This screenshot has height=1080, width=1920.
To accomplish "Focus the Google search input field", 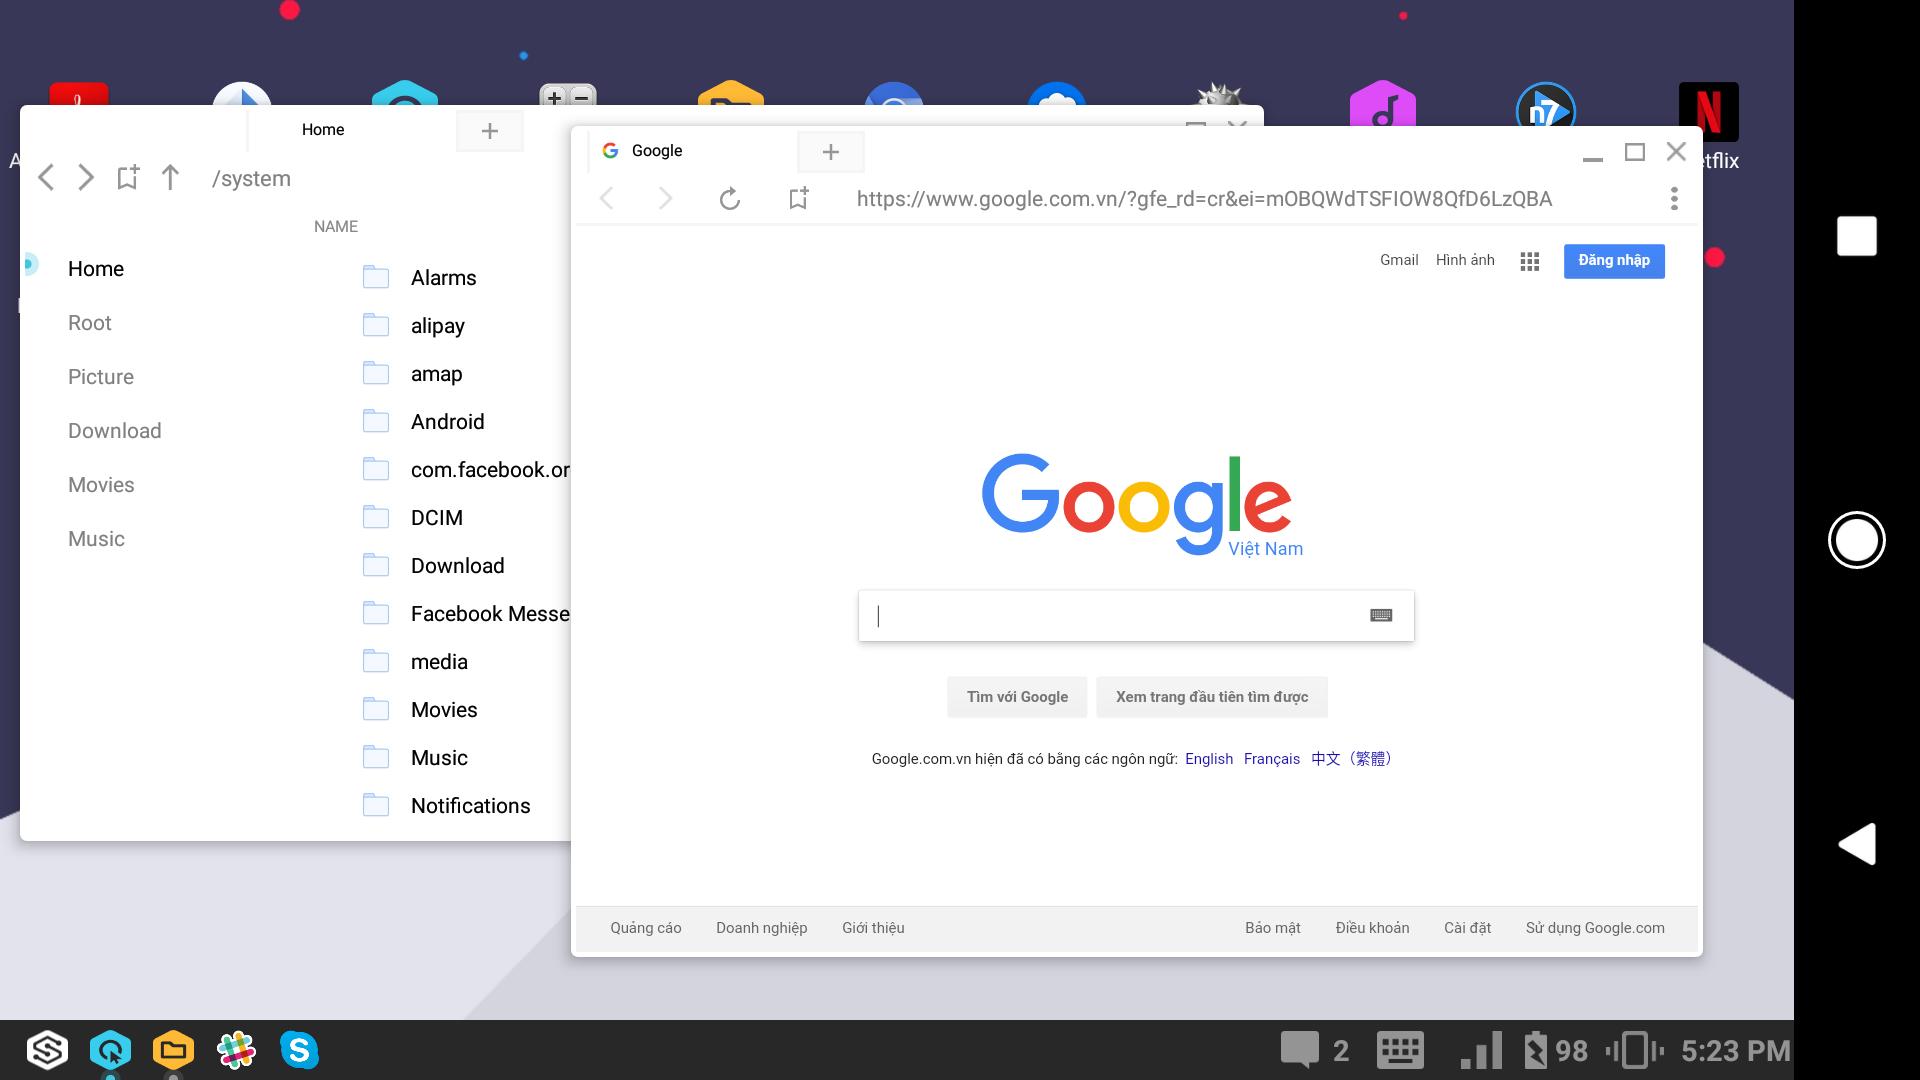I will pyautogui.click(x=1136, y=616).
